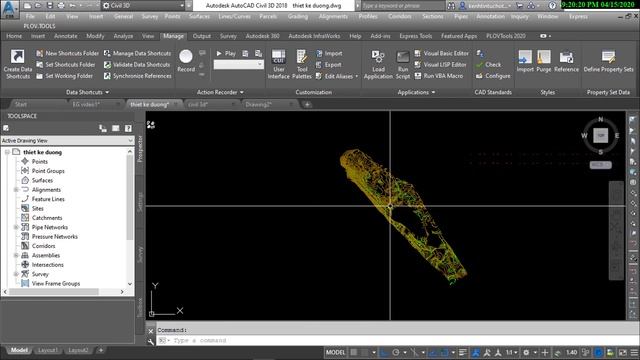Run the CAD Standards Check

coord(489,64)
